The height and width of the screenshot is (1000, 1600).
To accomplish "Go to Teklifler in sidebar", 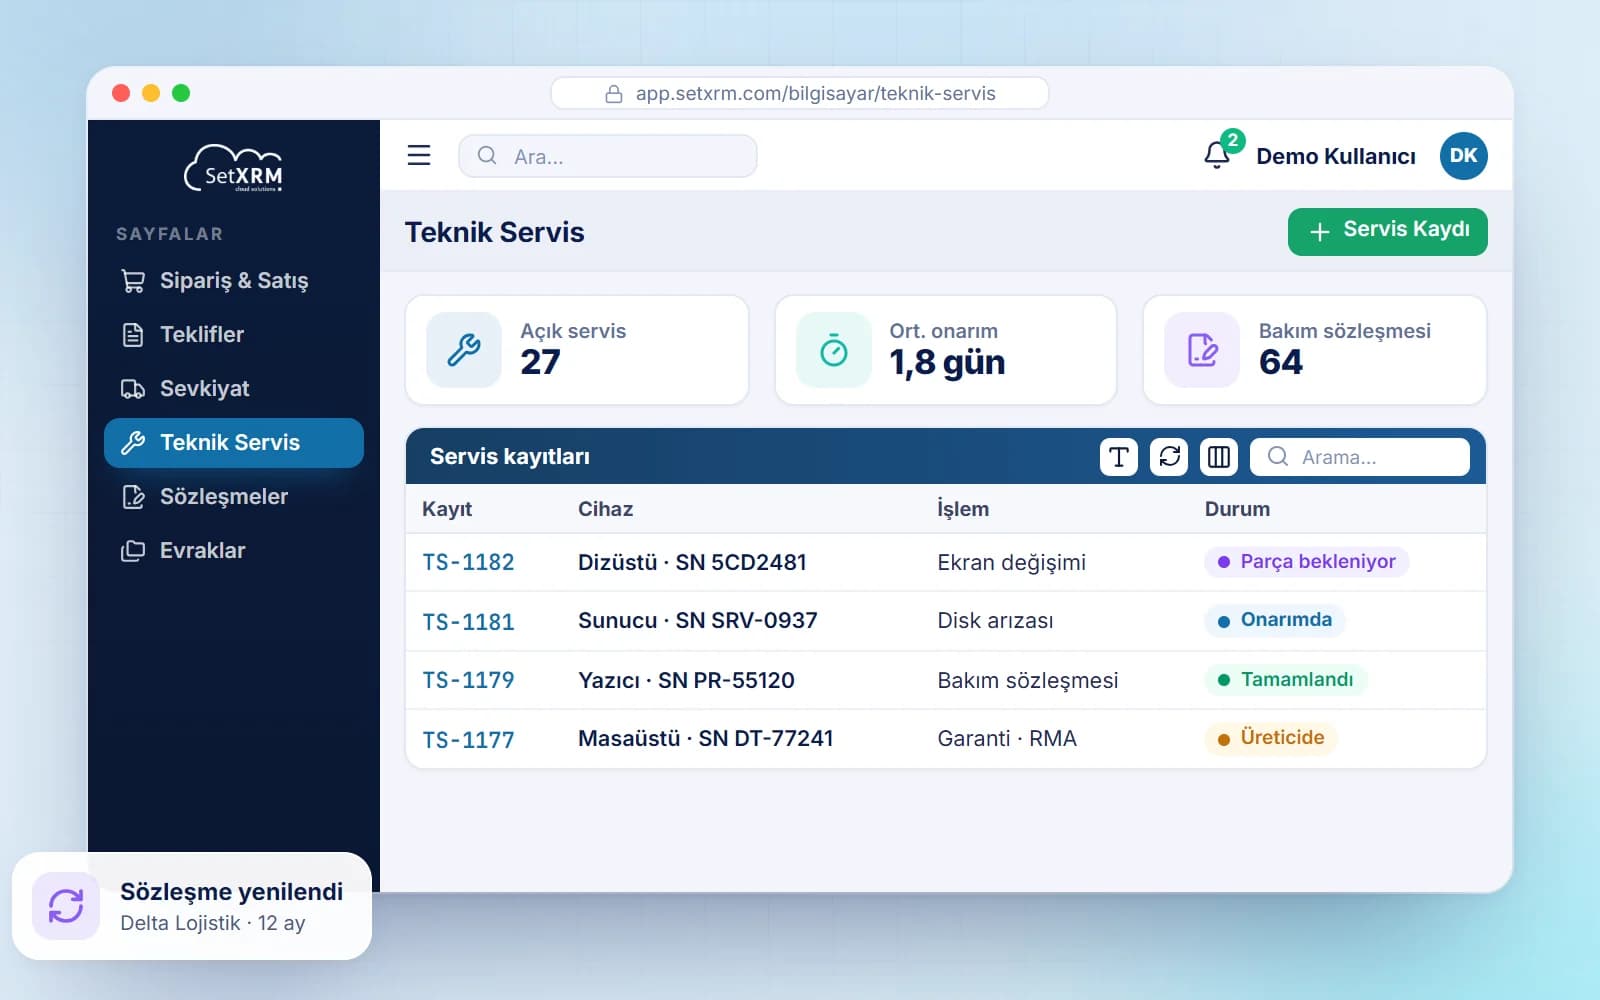I will 234,335.
